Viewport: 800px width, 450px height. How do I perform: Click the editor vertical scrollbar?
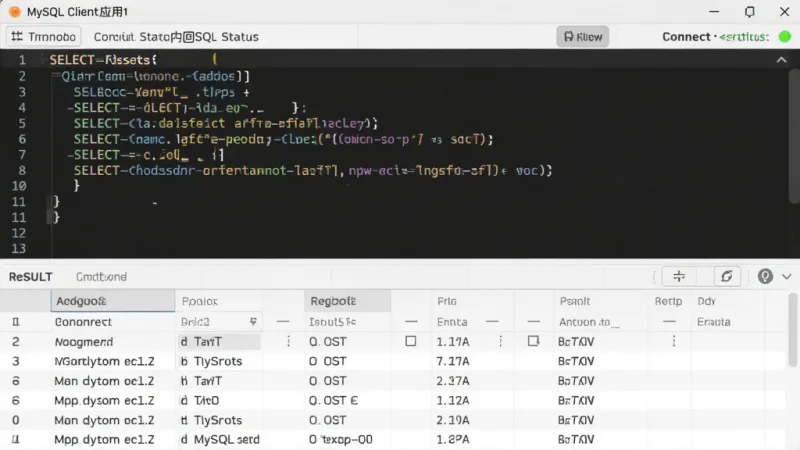tap(794, 137)
